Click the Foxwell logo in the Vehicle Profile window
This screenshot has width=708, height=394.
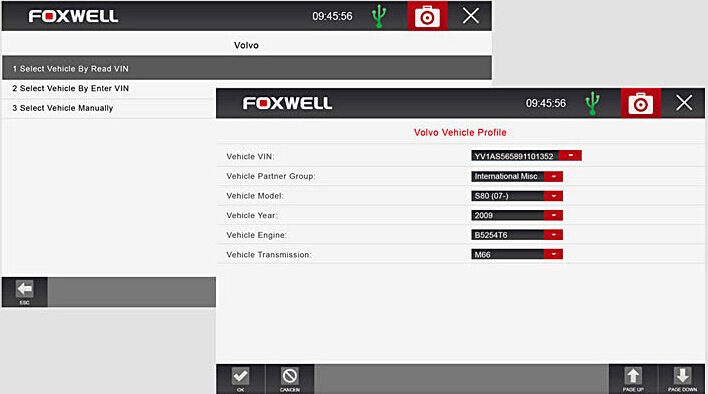coord(287,103)
